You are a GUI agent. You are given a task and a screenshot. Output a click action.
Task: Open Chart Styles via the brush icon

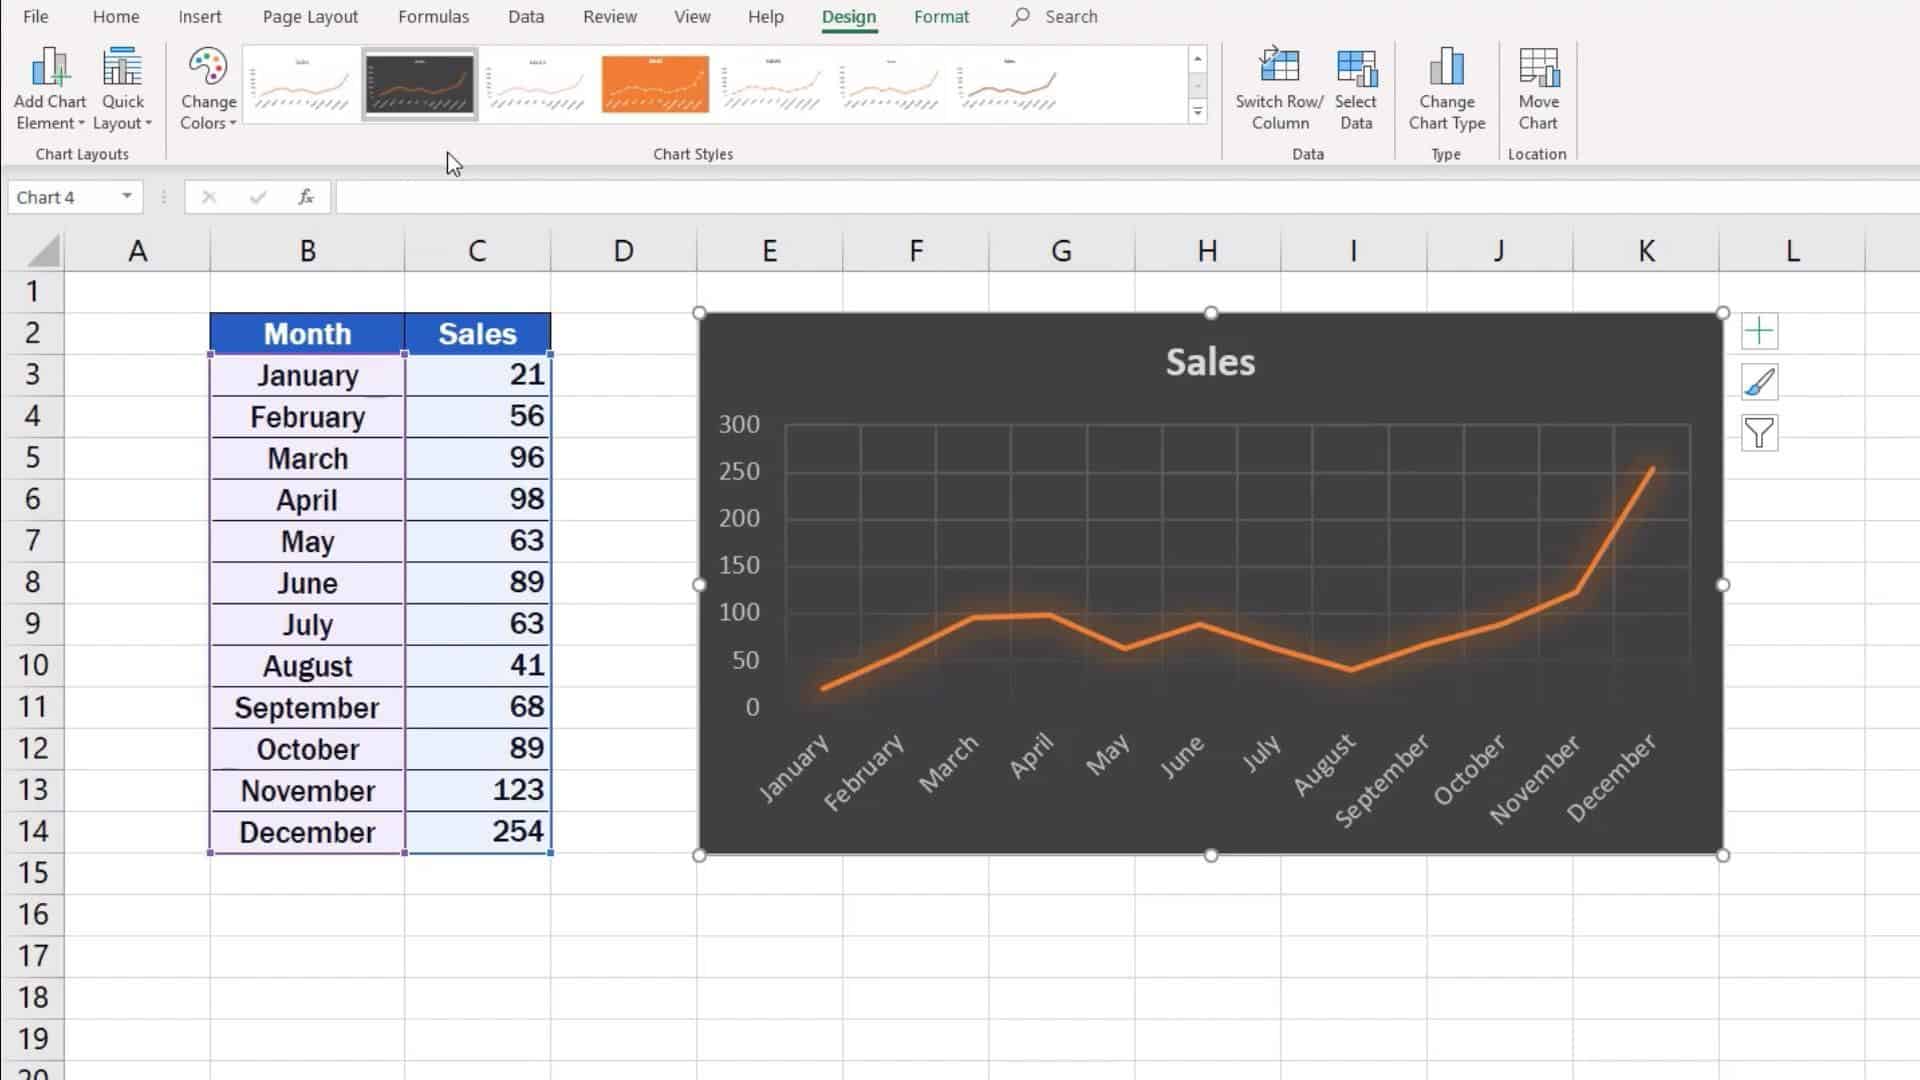[x=1760, y=382]
